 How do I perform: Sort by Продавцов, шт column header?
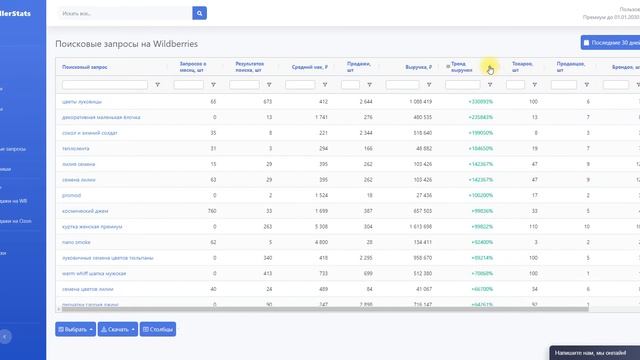point(571,67)
